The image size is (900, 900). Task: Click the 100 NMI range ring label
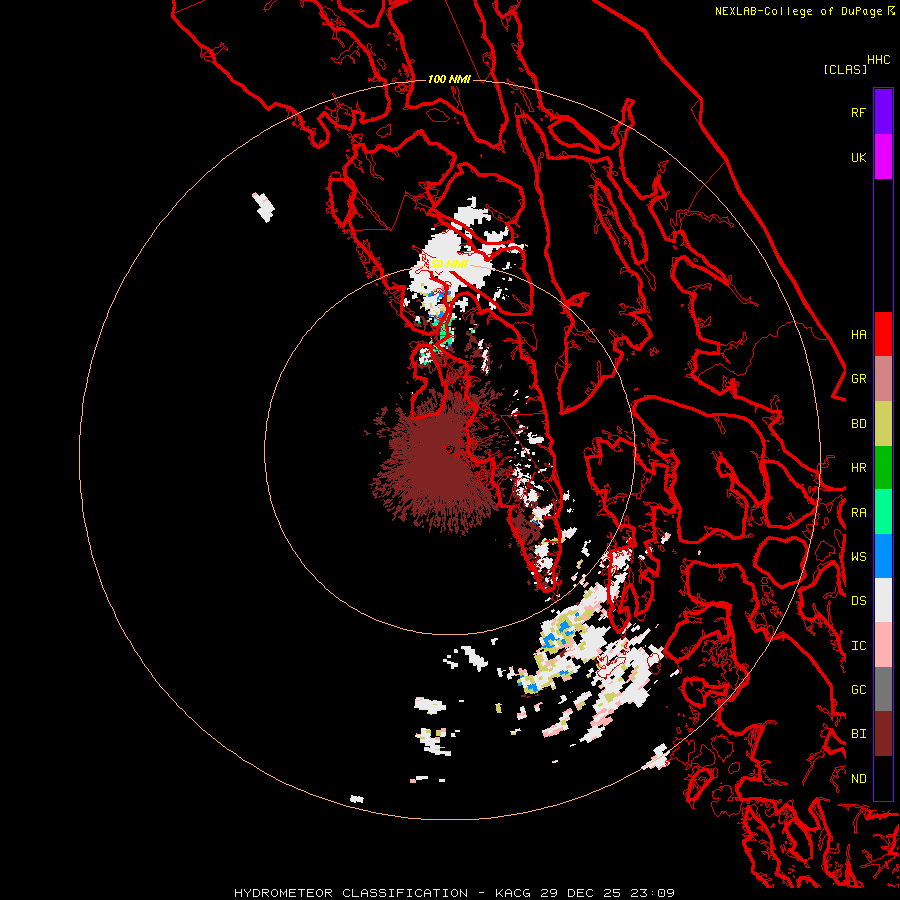pos(449,79)
